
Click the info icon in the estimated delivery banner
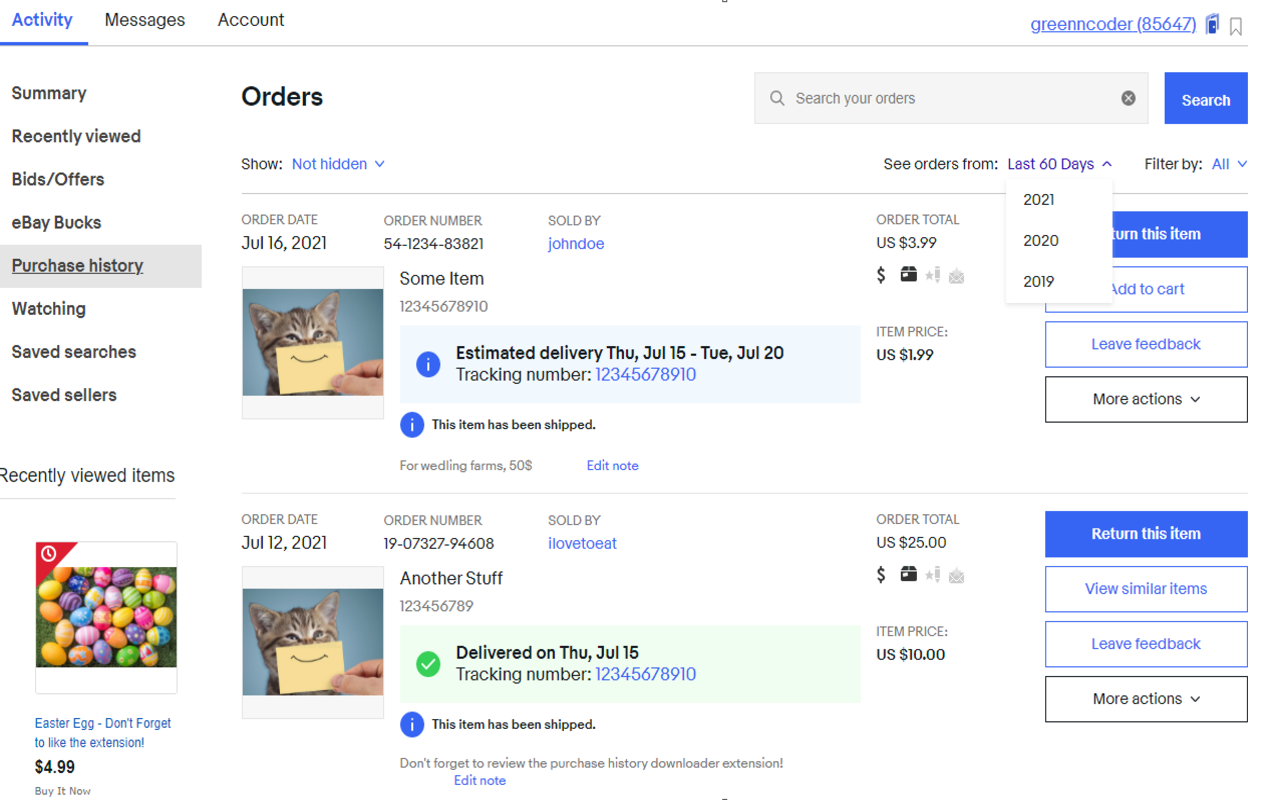(427, 364)
